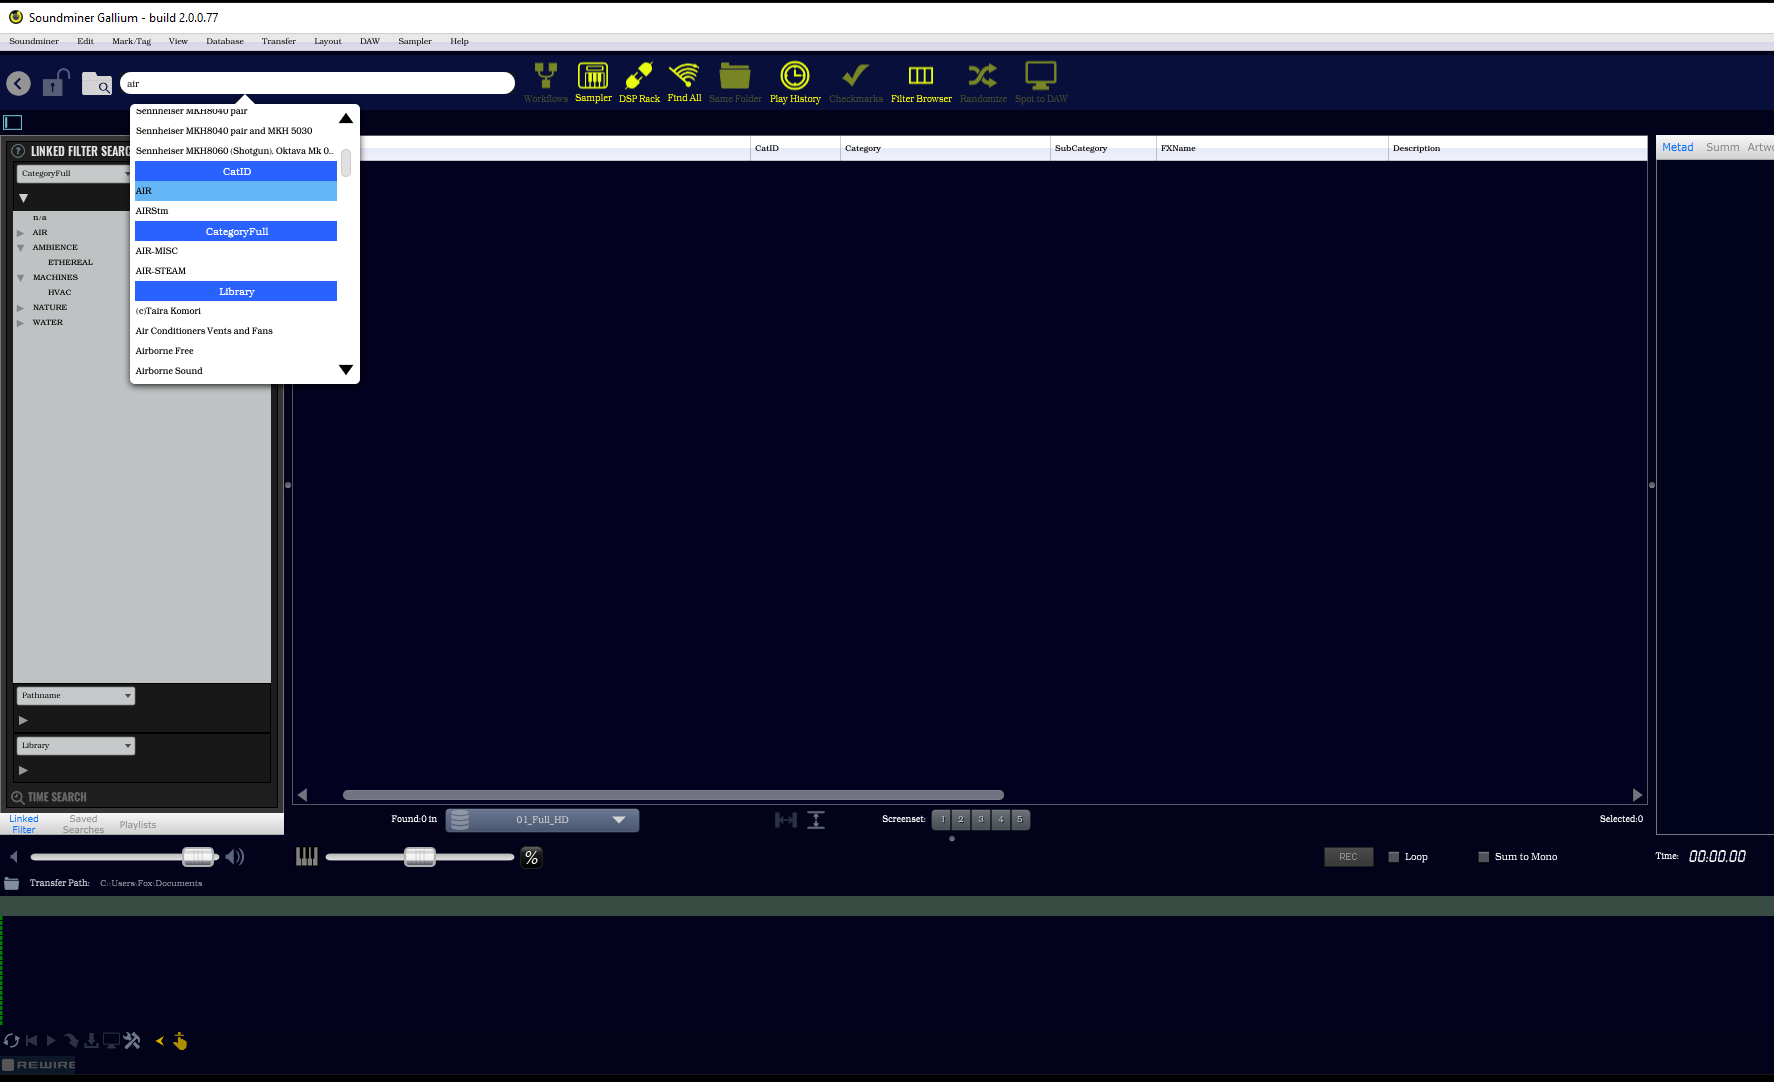
Task: Click the volume slider handle
Action: [198, 857]
